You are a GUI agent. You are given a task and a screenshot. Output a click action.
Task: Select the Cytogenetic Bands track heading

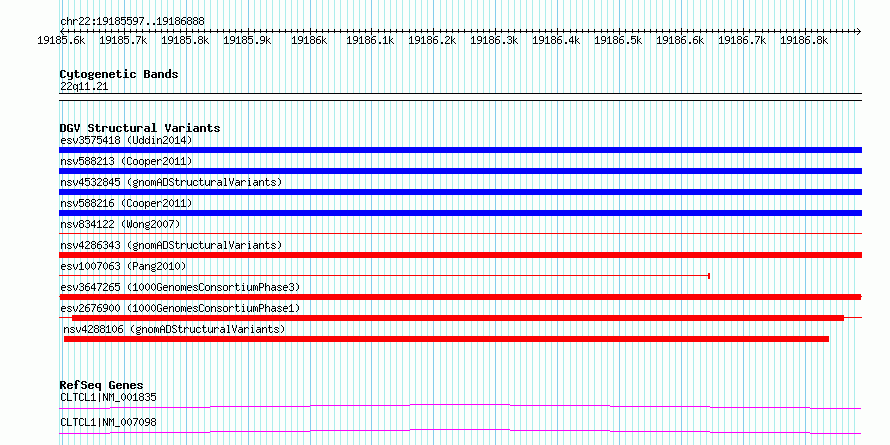[x=119, y=74]
